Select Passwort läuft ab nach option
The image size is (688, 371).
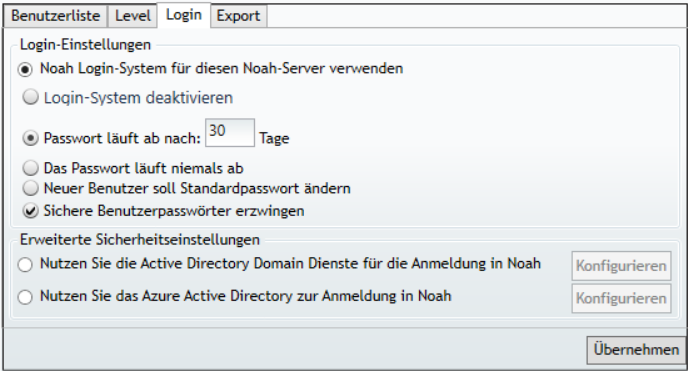click(x=30, y=138)
